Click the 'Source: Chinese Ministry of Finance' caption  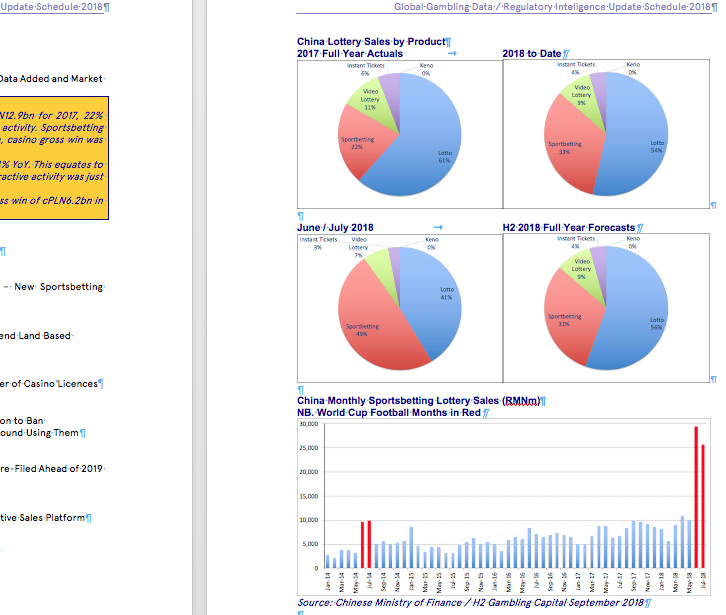pyautogui.click(x=470, y=603)
